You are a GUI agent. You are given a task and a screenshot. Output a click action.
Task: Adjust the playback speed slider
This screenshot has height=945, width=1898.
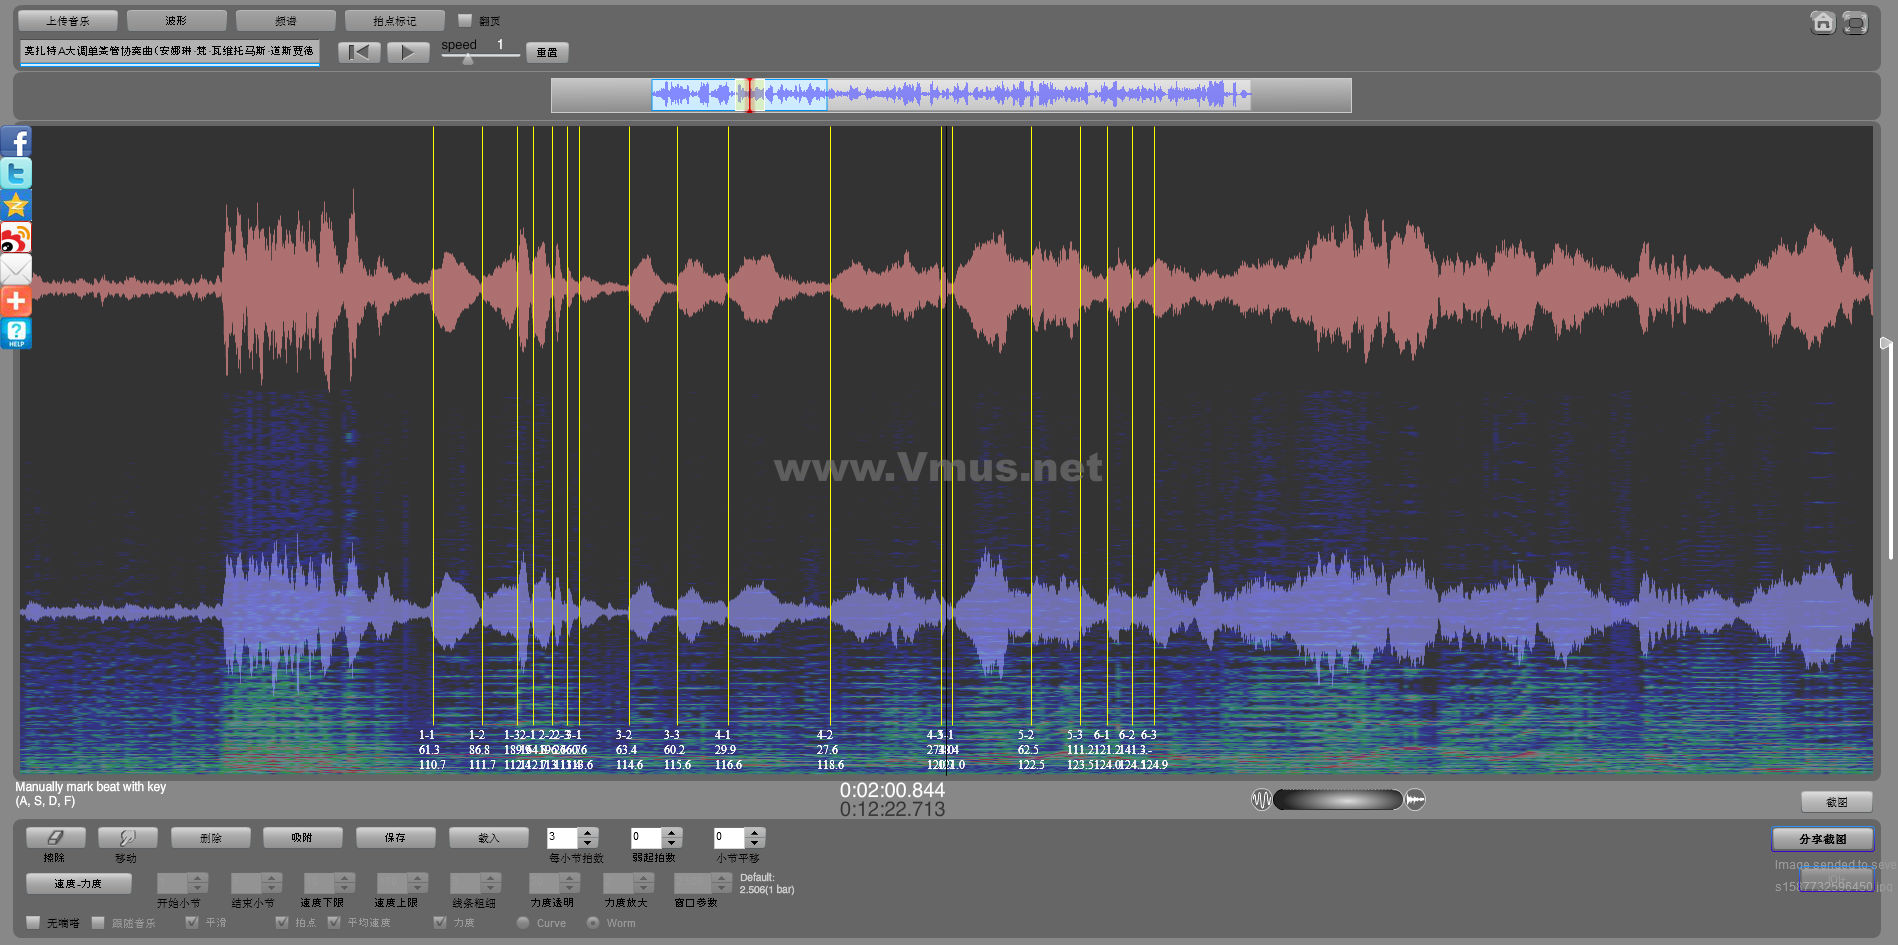pos(468,58)
